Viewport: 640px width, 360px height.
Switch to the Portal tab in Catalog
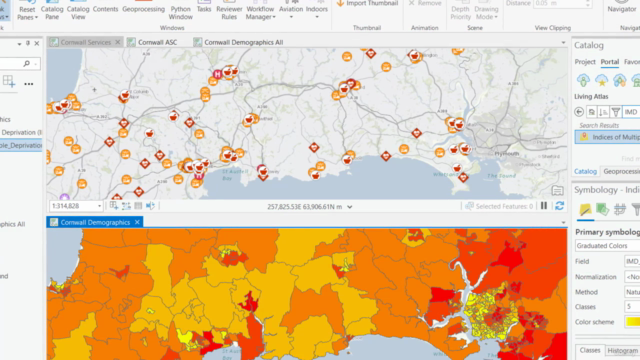[609, 62]
